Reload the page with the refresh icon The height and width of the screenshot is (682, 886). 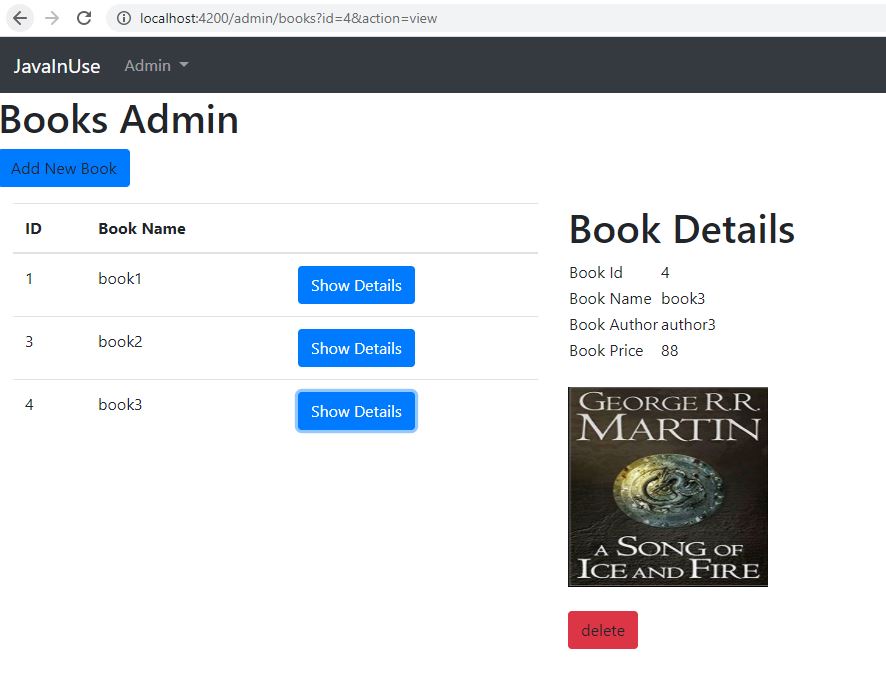tap(84, 18)
